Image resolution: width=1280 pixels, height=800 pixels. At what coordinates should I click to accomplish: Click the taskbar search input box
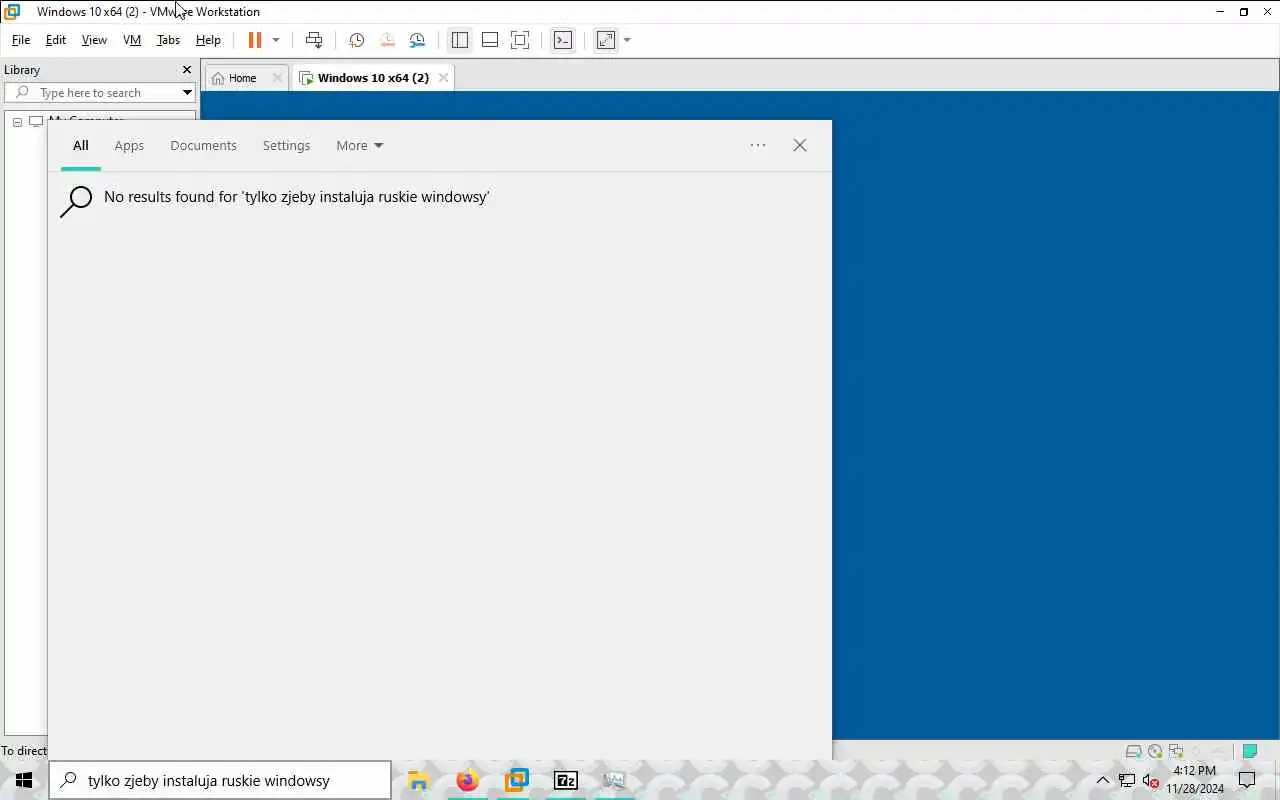click(x=220, y=780)
